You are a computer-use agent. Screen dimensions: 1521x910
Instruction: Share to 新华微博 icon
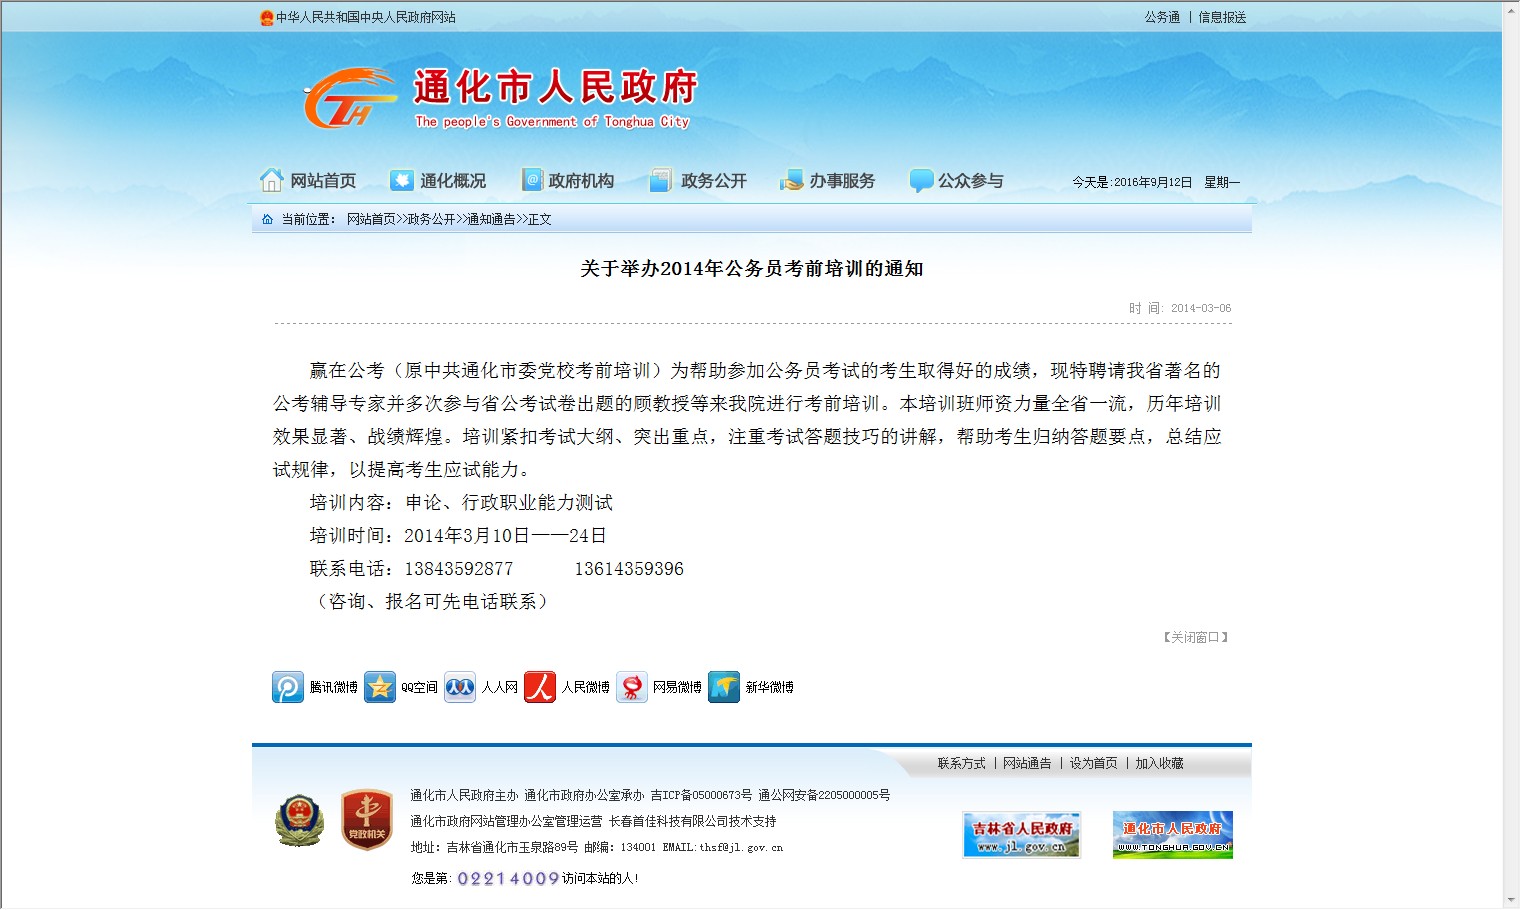(724, 687)
